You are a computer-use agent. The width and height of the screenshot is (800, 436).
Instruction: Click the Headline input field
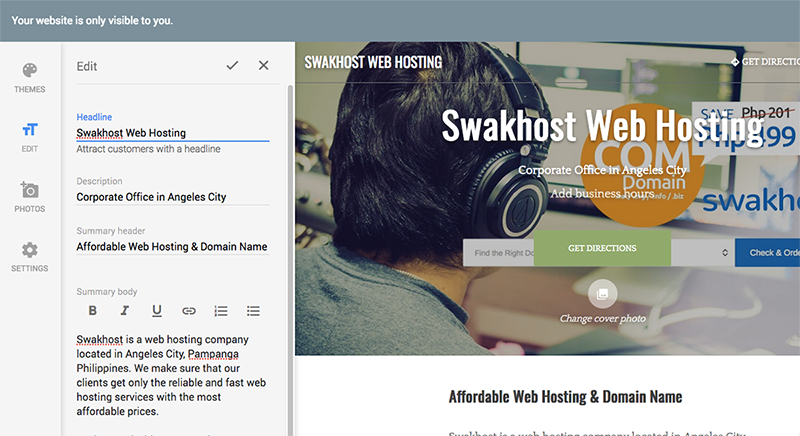(x=172, y=132)
